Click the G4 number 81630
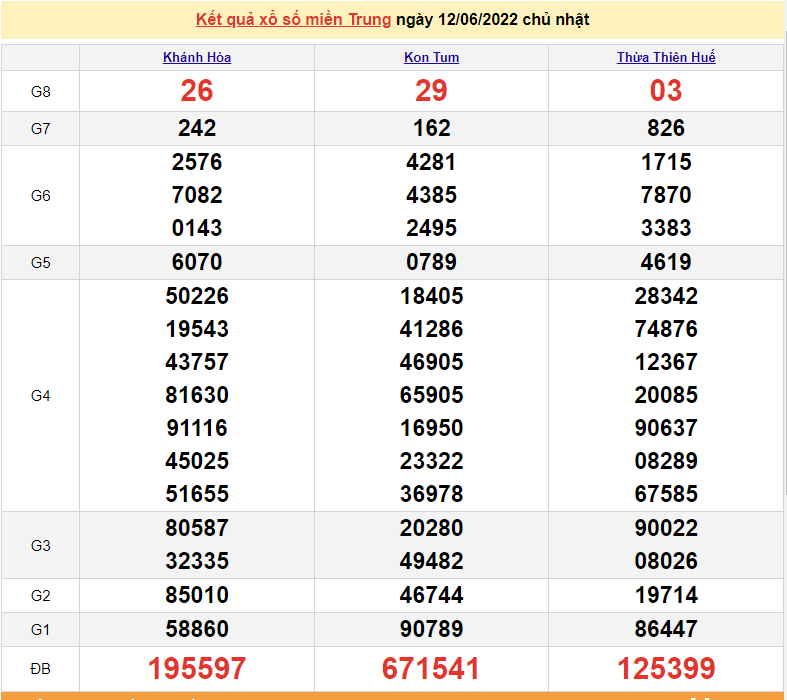The width and height of the screenshot is (787, 700). coord(197,395)
